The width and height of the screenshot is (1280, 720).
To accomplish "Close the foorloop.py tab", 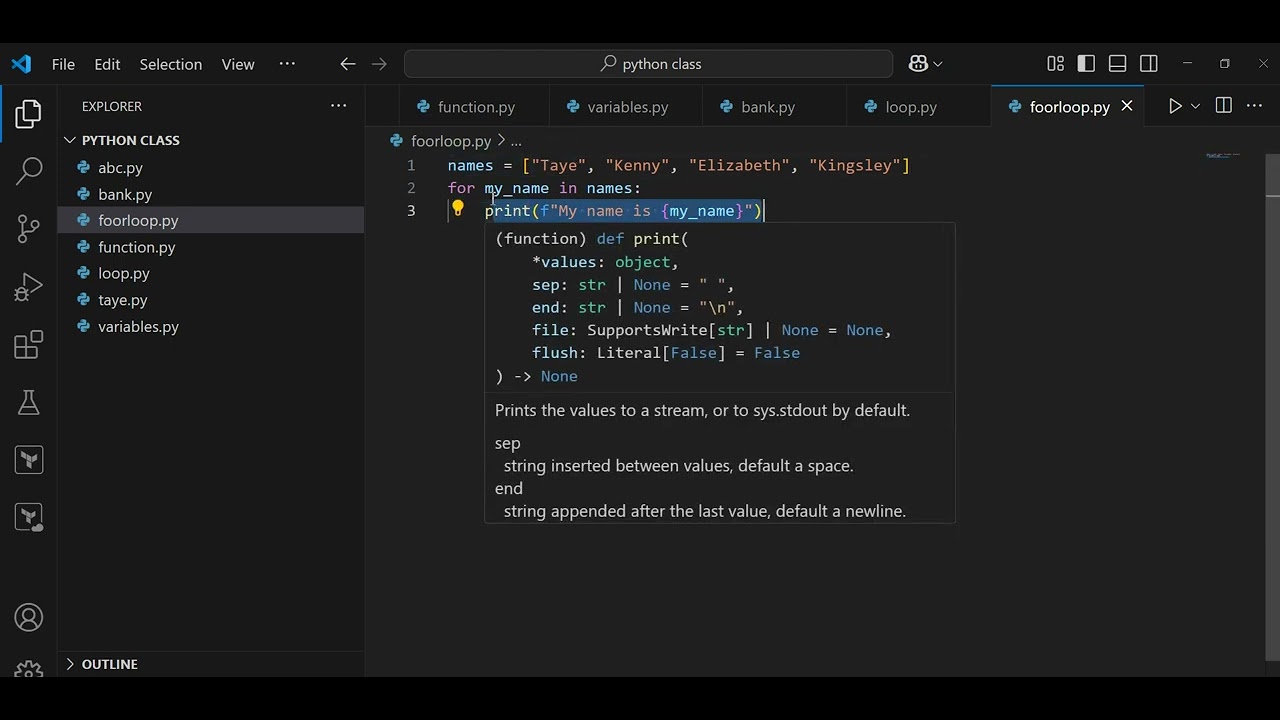I will [1127, 106].
